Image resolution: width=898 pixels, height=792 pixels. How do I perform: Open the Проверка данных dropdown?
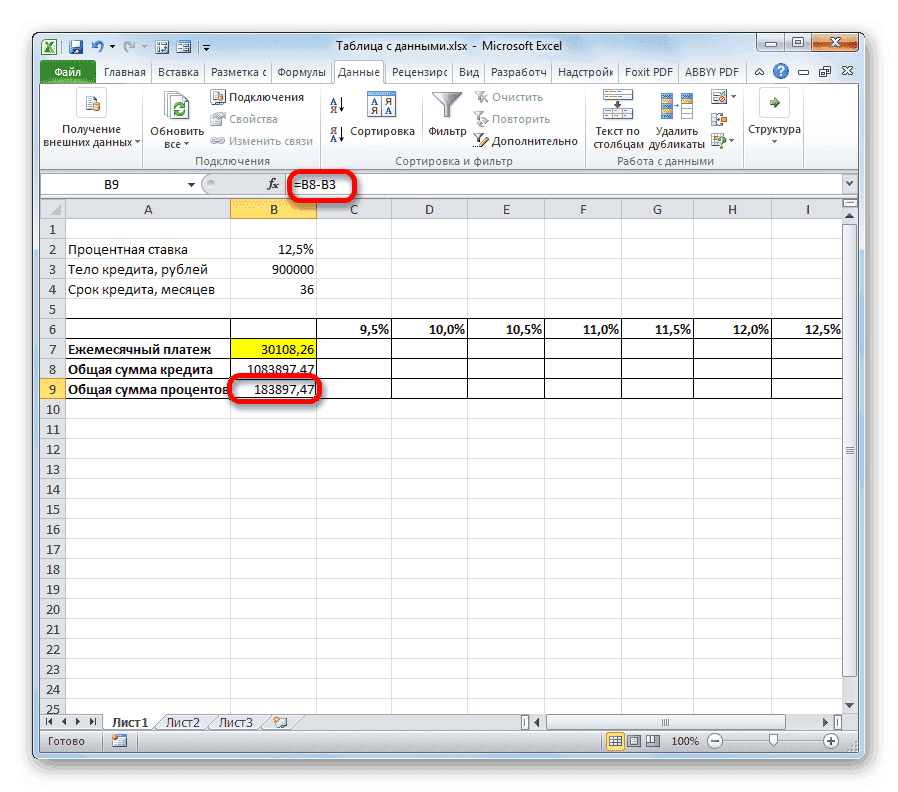coord(733,96)
